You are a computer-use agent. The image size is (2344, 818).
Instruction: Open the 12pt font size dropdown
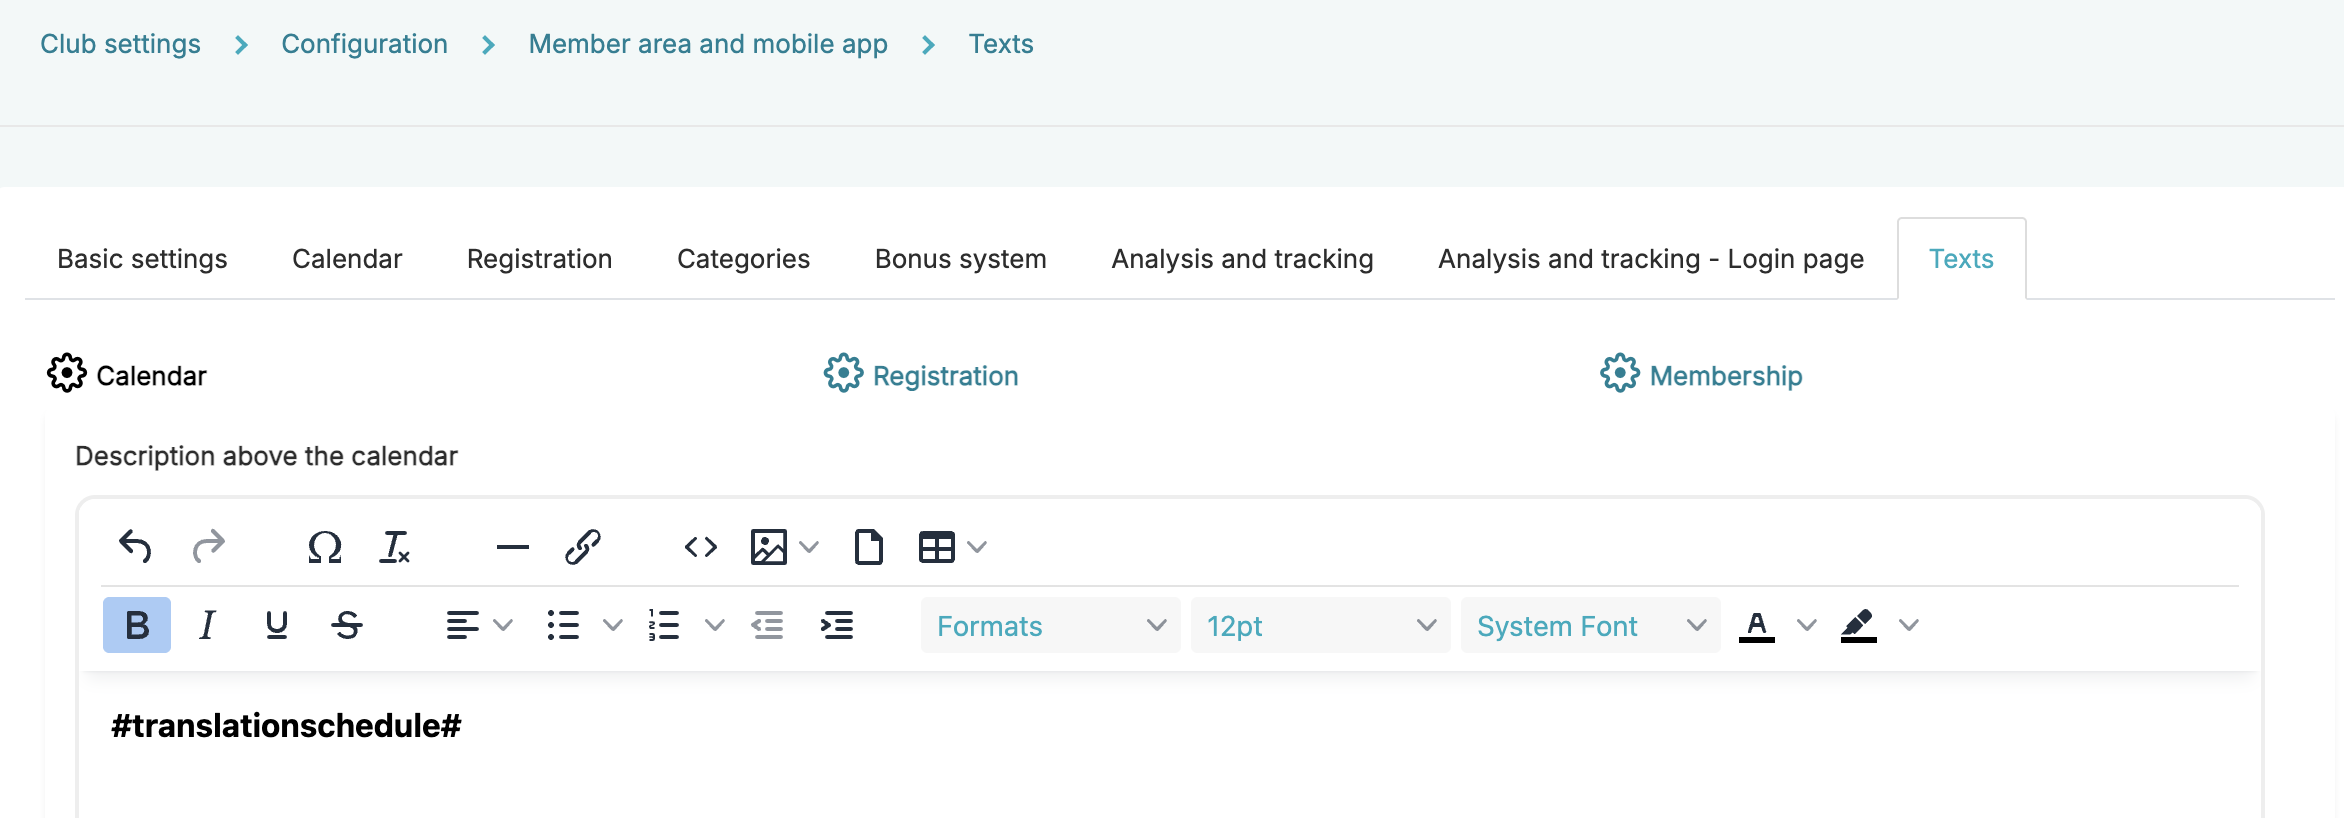click(1320, 626)
